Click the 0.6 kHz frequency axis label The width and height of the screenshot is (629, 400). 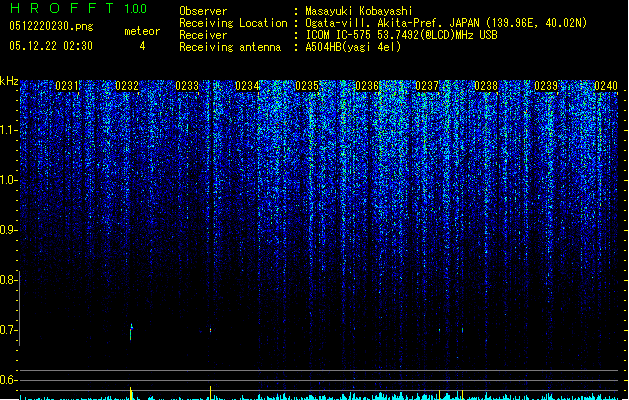(x=8, y=380)
